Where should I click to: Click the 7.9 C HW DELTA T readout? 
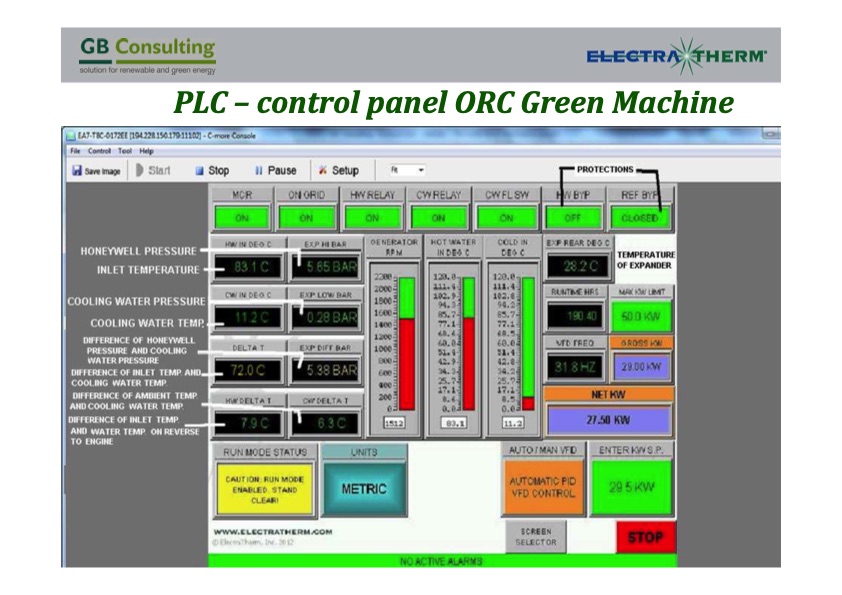[248, 423]
